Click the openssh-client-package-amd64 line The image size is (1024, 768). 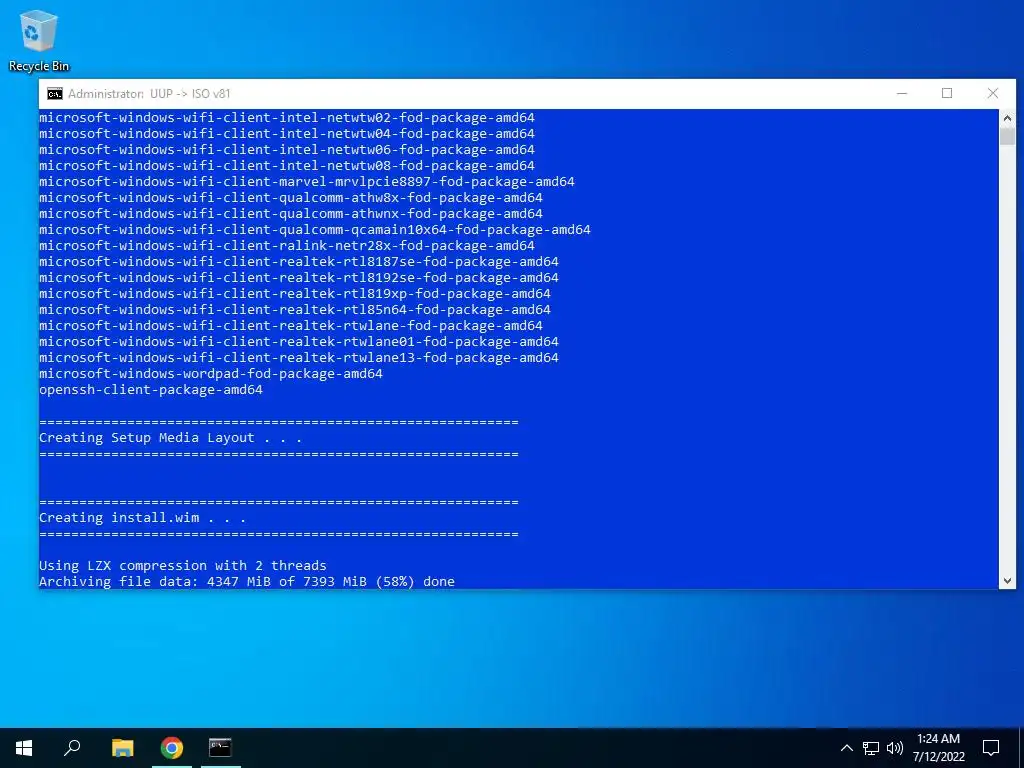[151, 390]
